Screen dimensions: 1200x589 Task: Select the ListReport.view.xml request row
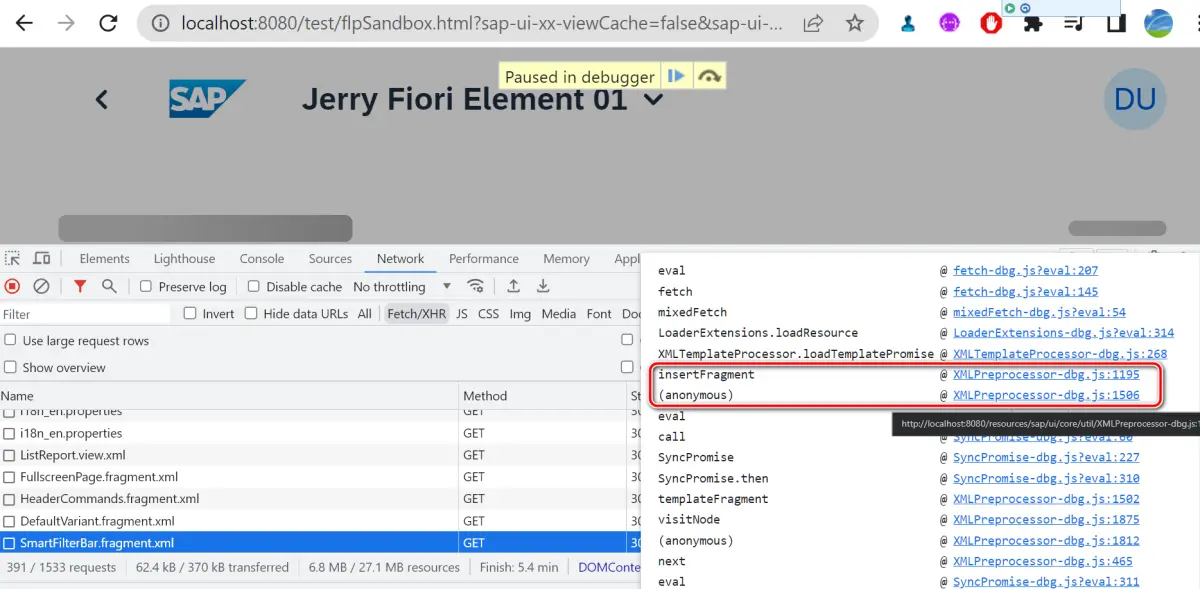(320, 455)
